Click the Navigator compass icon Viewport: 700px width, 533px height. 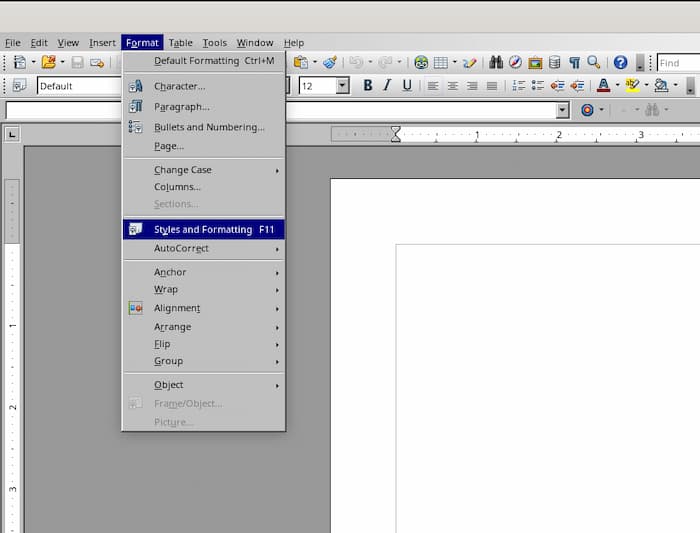pos(515,62)
